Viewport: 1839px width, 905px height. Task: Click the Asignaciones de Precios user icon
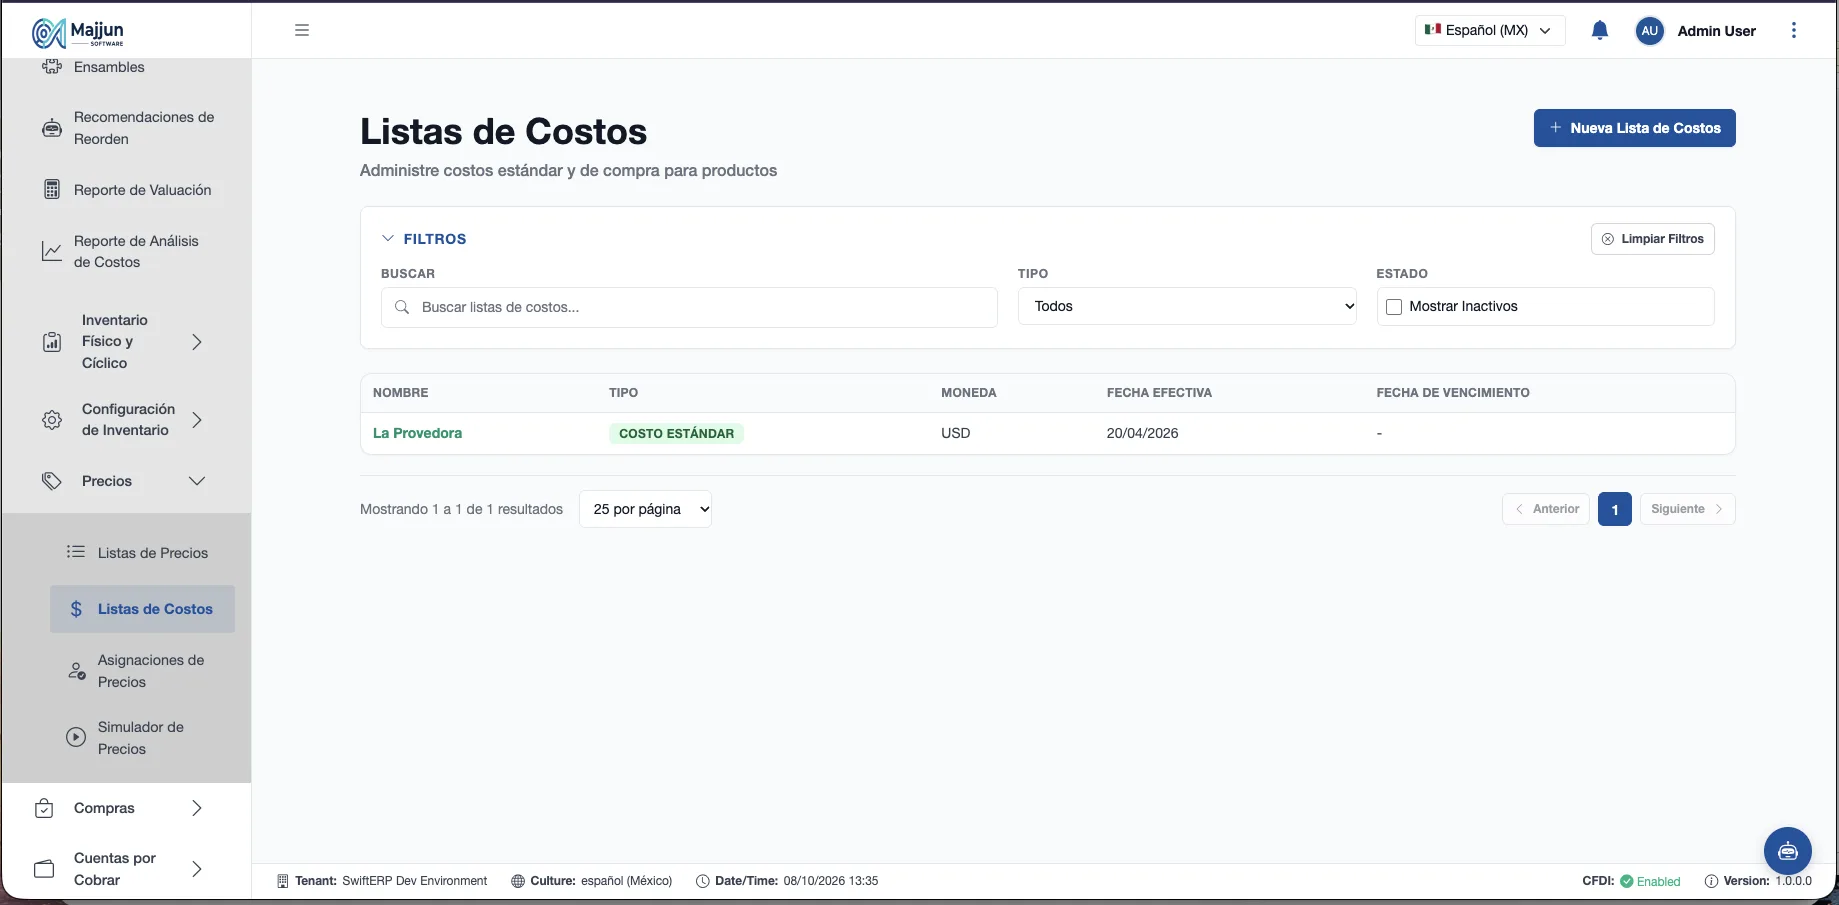(x=76, y=671)
